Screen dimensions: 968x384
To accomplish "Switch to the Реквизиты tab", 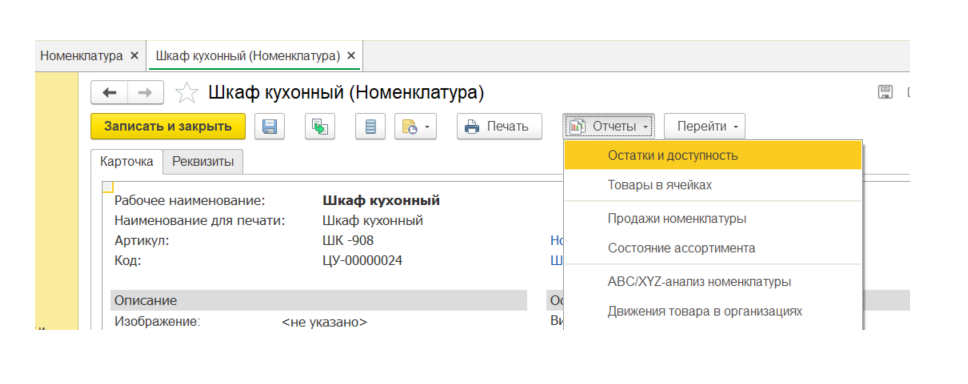I will (202, 162).
